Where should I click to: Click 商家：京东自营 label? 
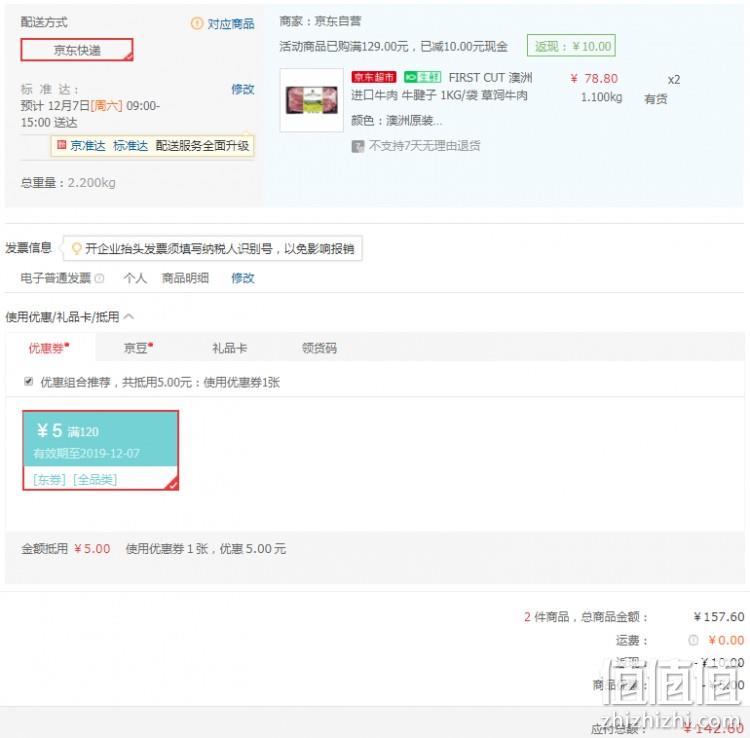(x=320, y=21)
